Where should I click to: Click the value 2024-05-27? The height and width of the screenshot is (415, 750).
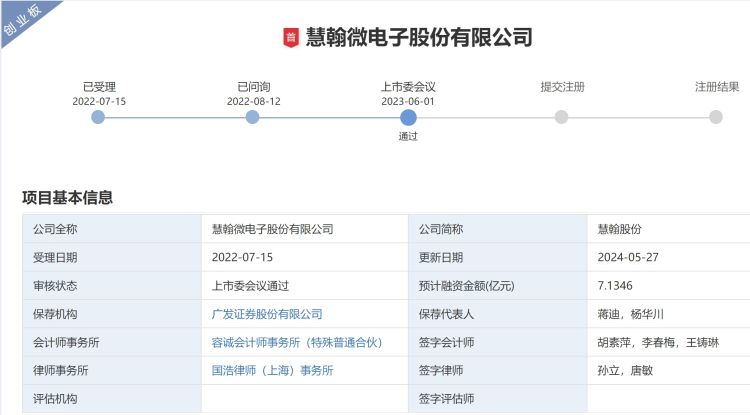click(628, 257)
